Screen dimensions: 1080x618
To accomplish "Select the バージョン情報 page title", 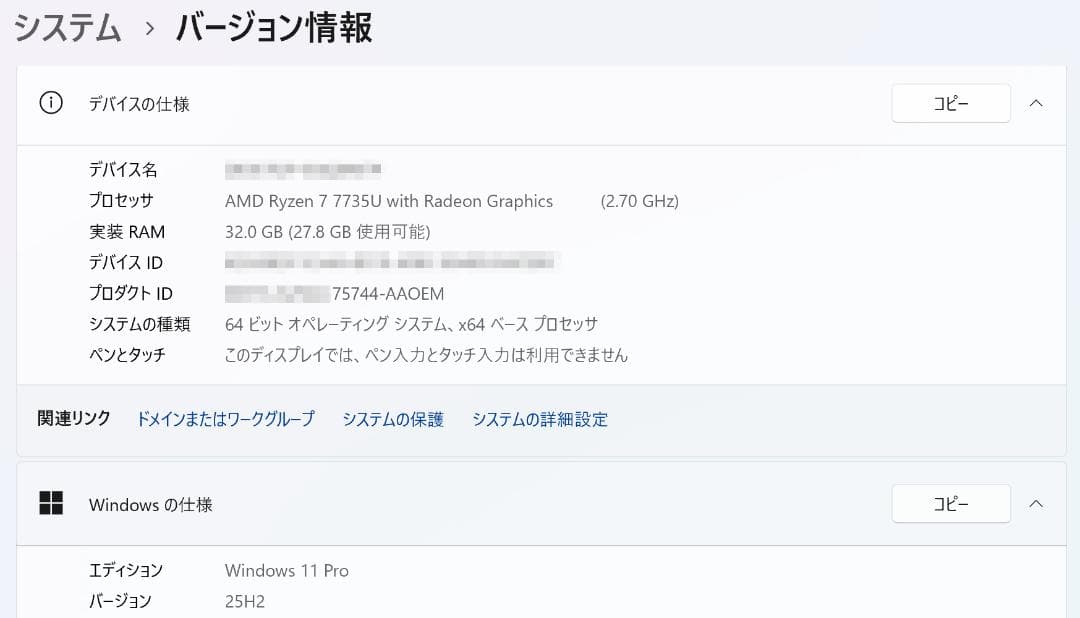I will pos(274,28).
